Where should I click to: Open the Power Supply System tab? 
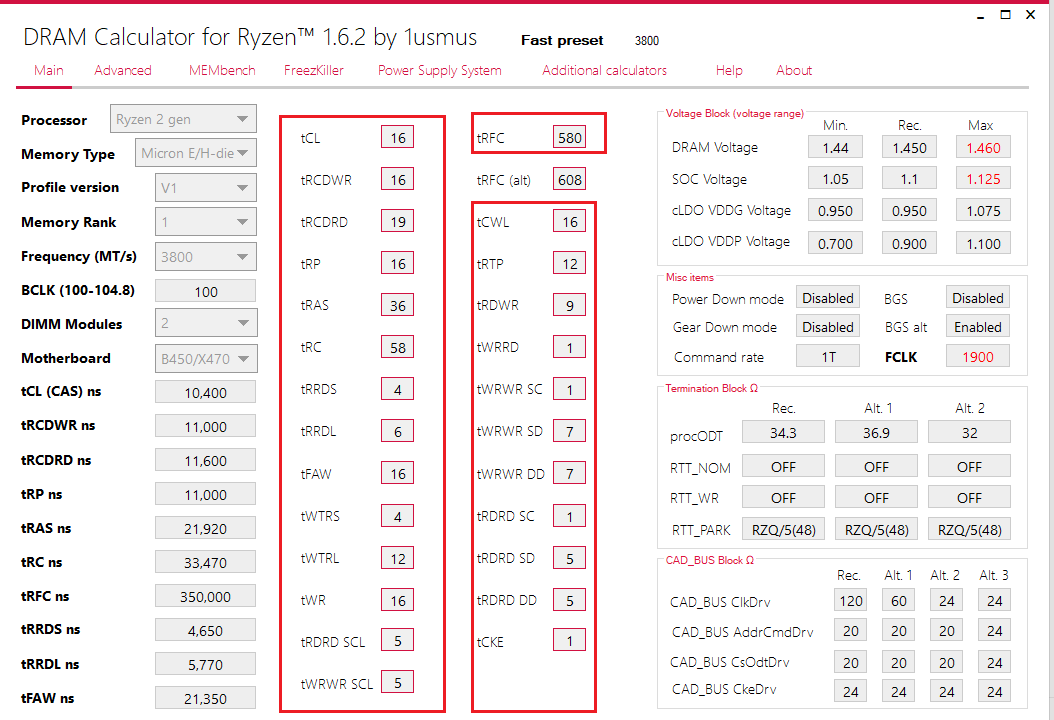click(x=440, y=71)
